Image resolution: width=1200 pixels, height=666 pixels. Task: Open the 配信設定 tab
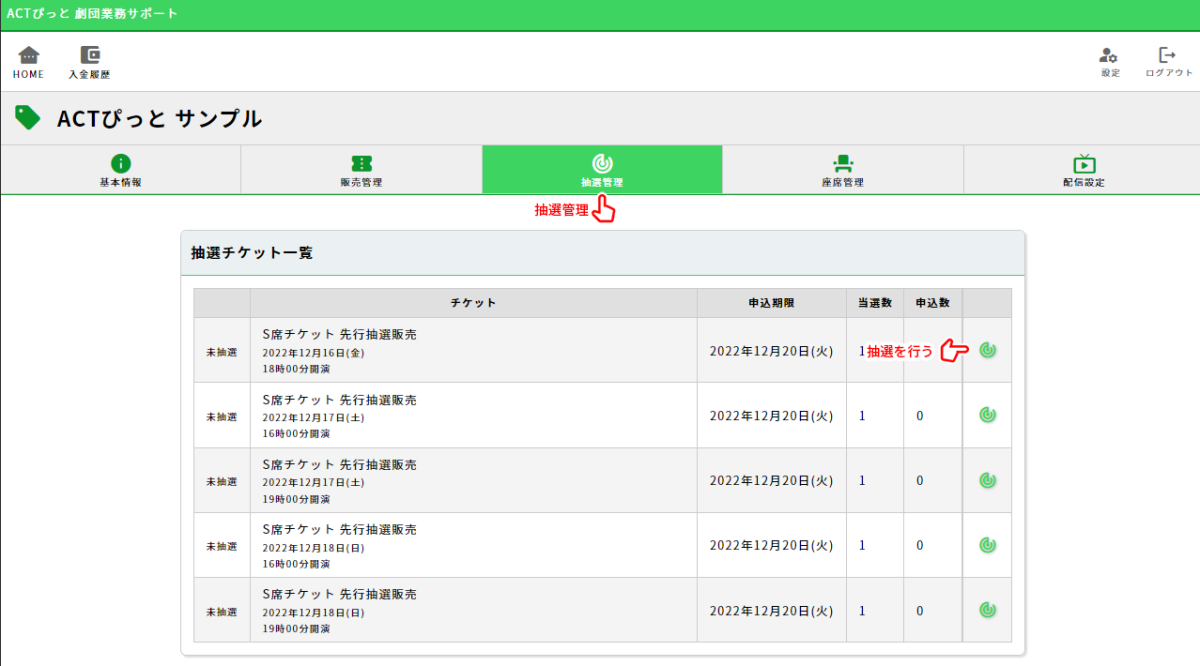(x=1083, y=170)
